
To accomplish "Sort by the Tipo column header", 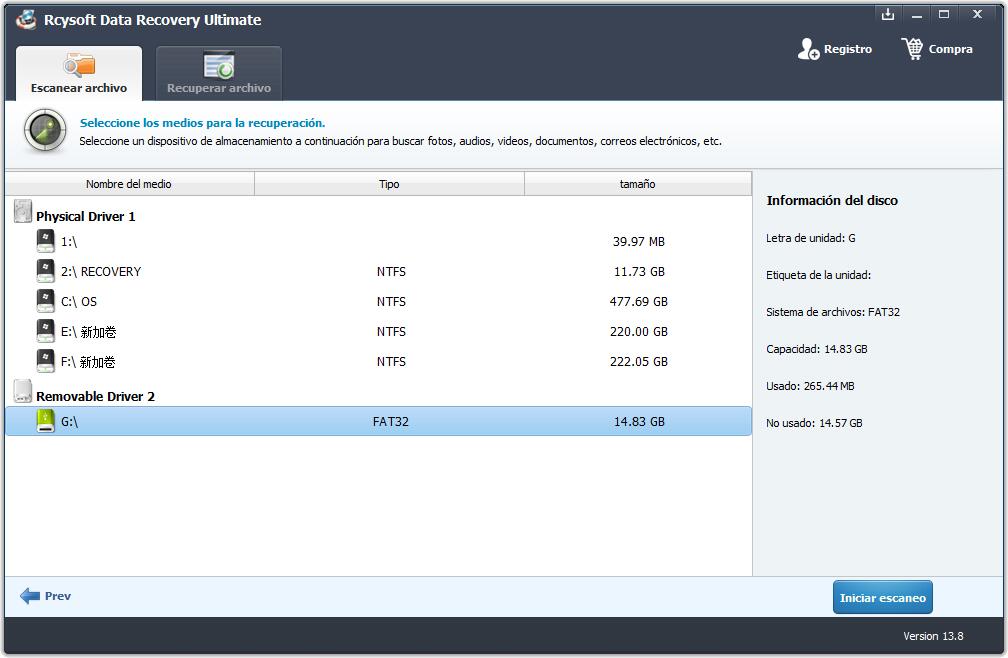I will coord(389,184).
